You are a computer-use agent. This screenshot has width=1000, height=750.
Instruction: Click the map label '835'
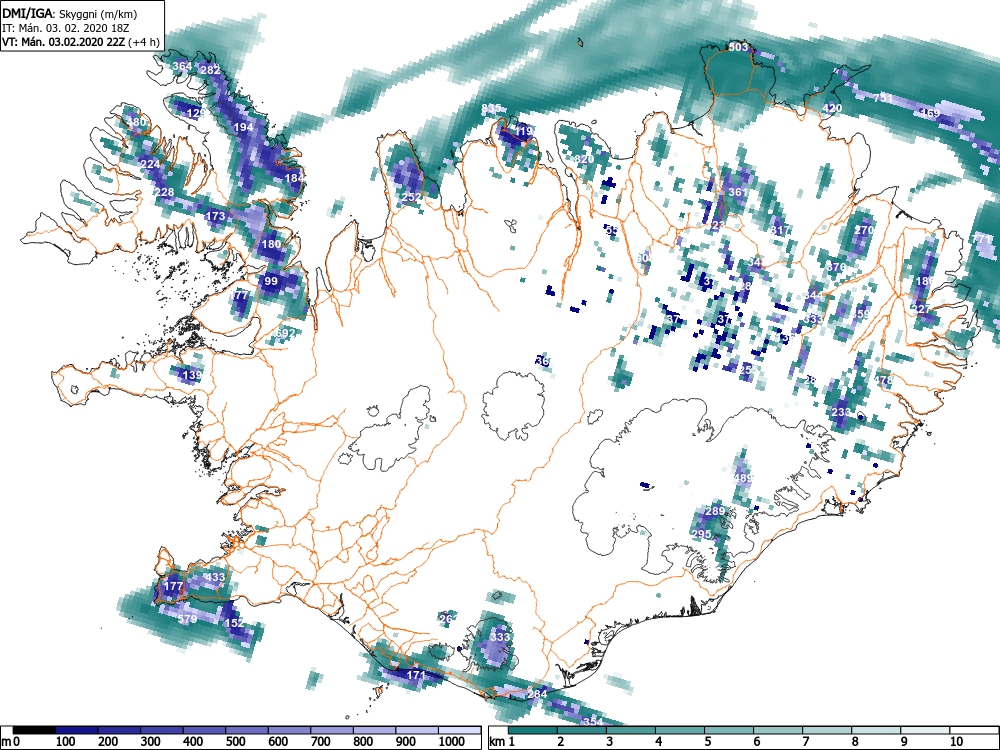coord(491,108)
